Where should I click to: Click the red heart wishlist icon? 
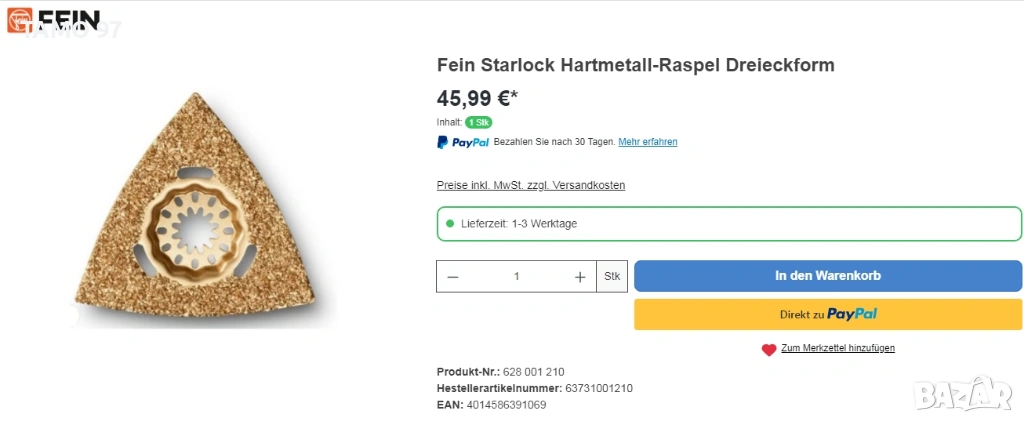click(768, 349)
